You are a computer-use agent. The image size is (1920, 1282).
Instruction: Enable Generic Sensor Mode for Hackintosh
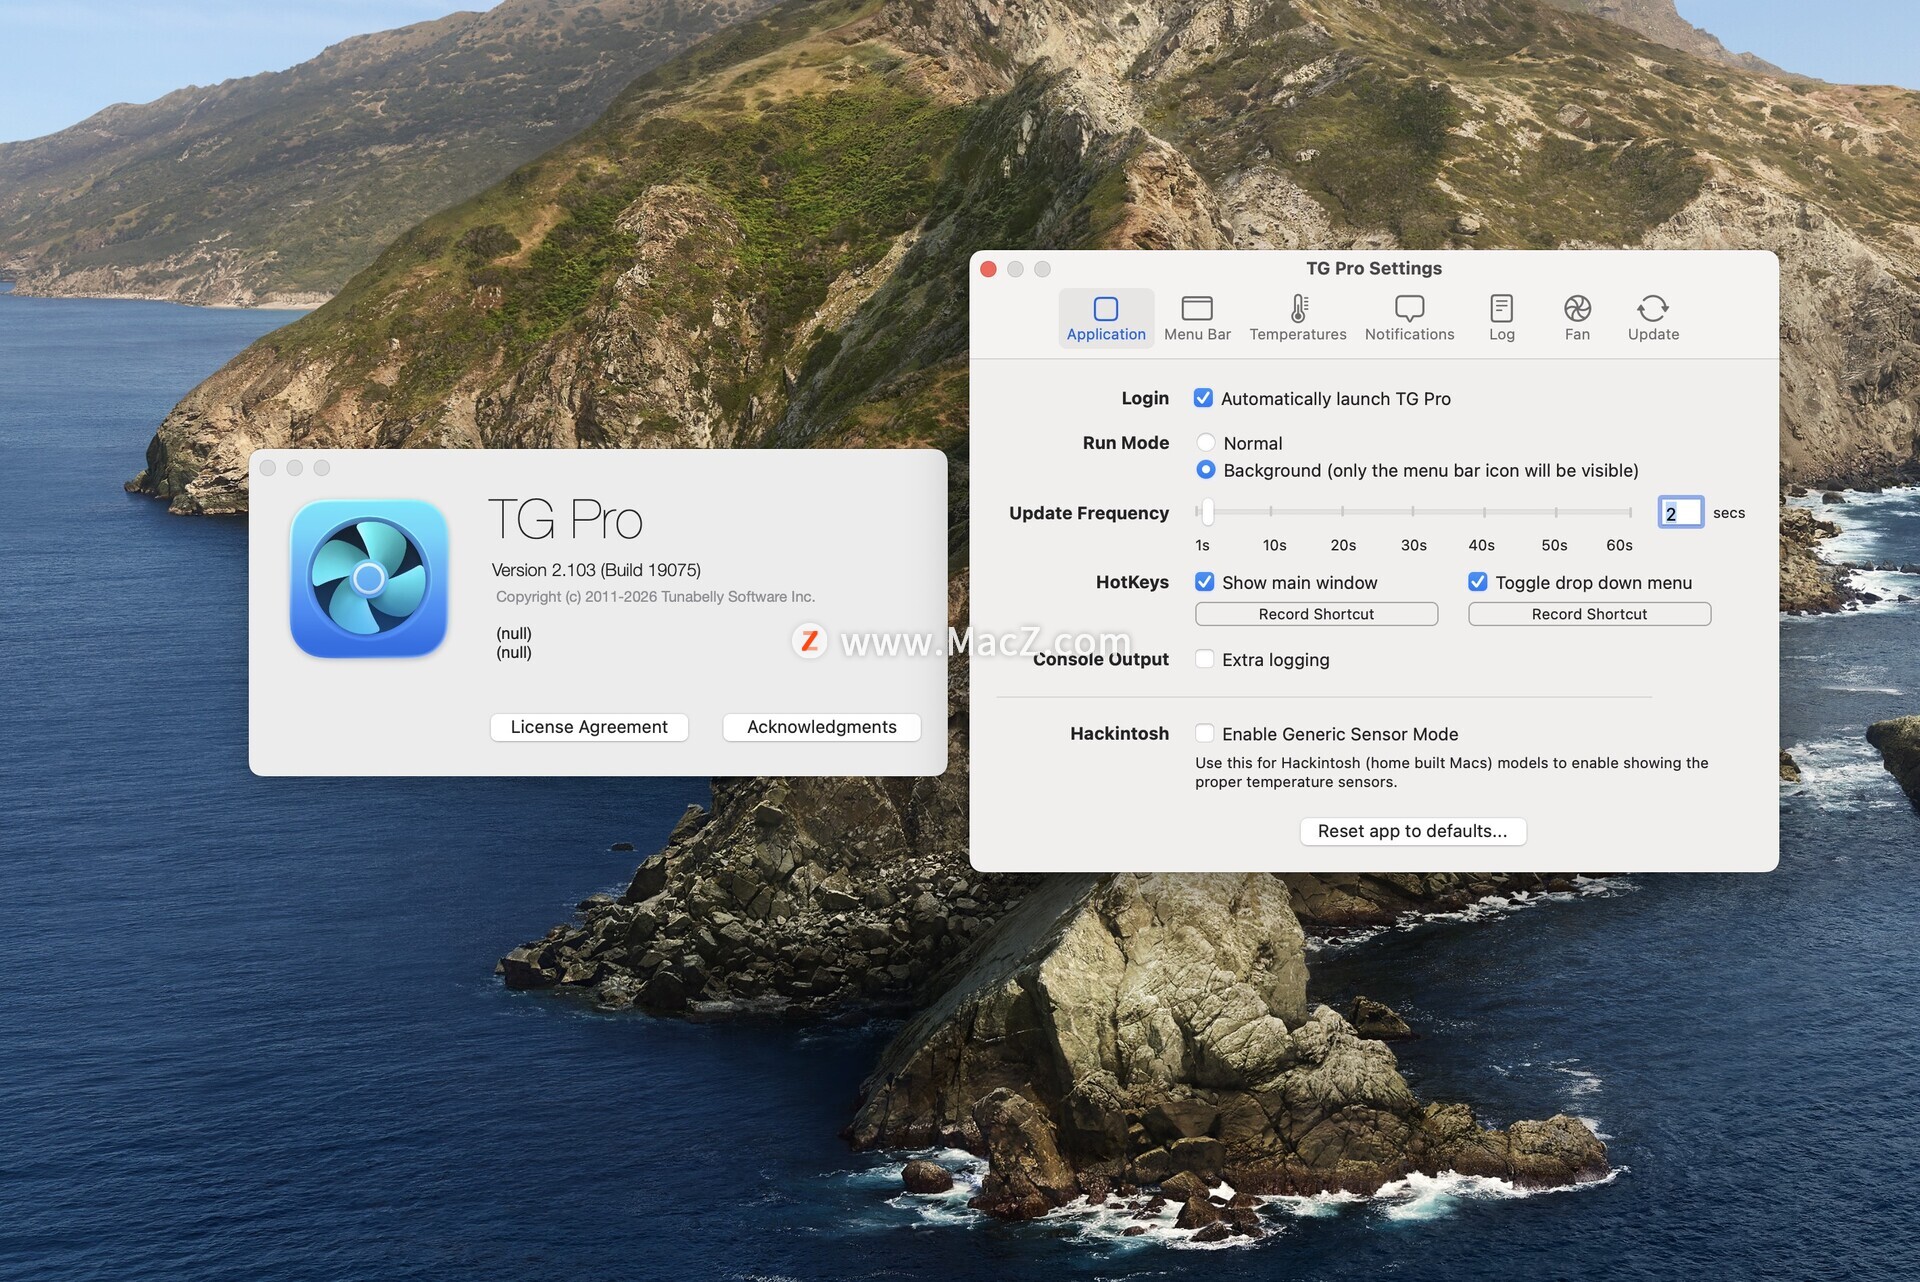[x=1204, y=733]
